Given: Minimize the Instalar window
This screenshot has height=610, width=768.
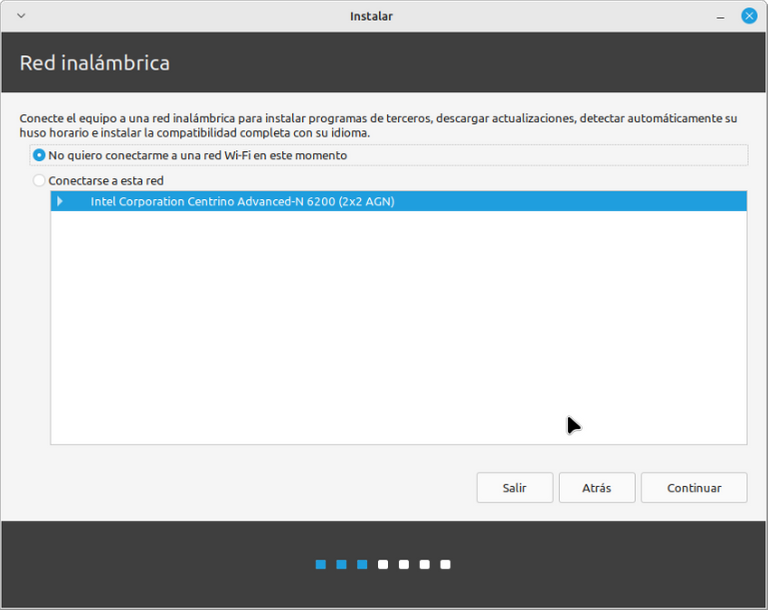Looking at the screenshot, I should click(720, 17).
